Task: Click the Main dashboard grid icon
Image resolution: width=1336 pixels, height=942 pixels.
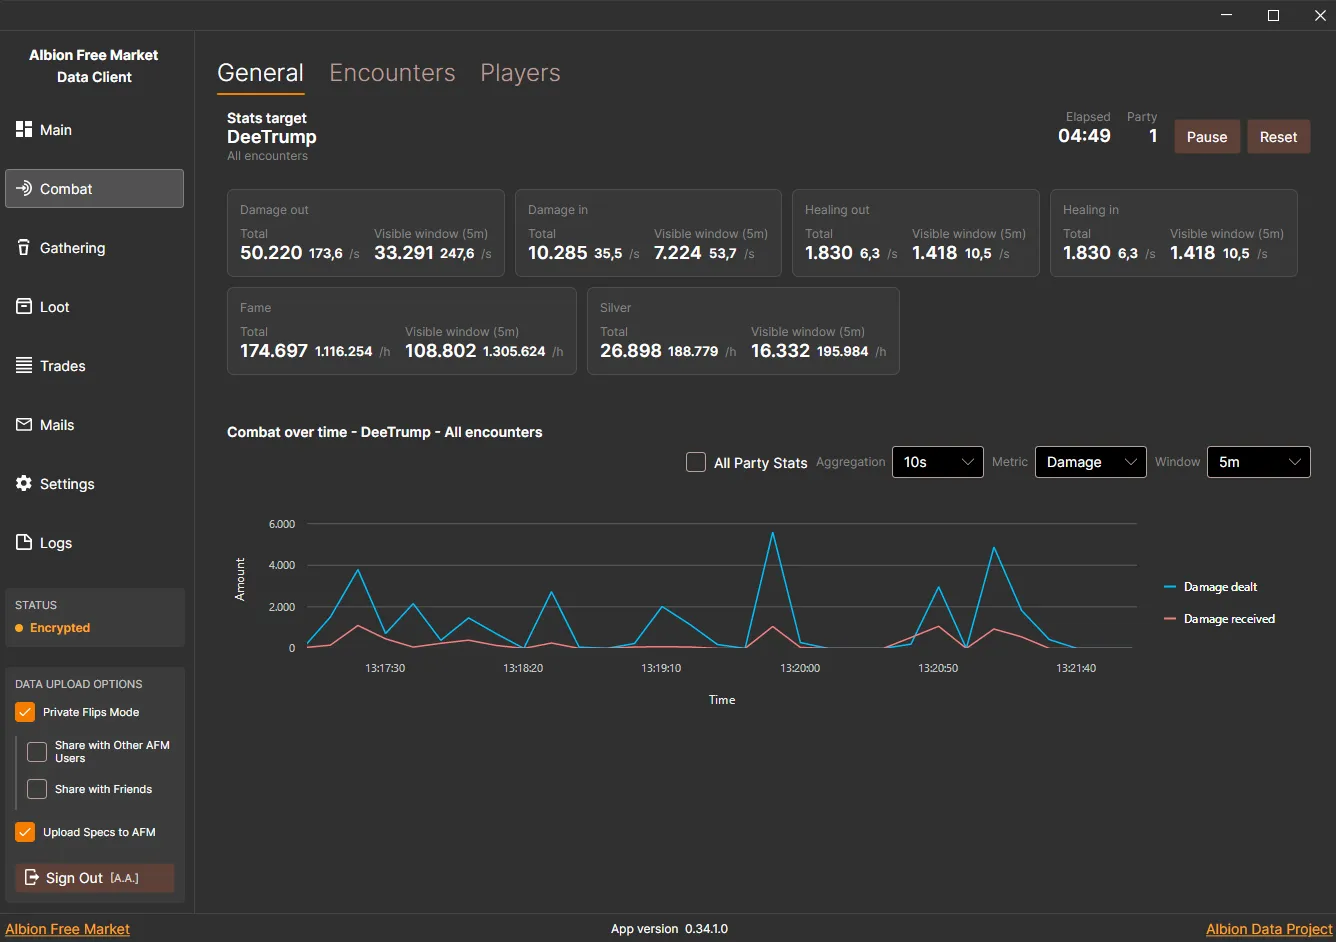Action: 24,130
